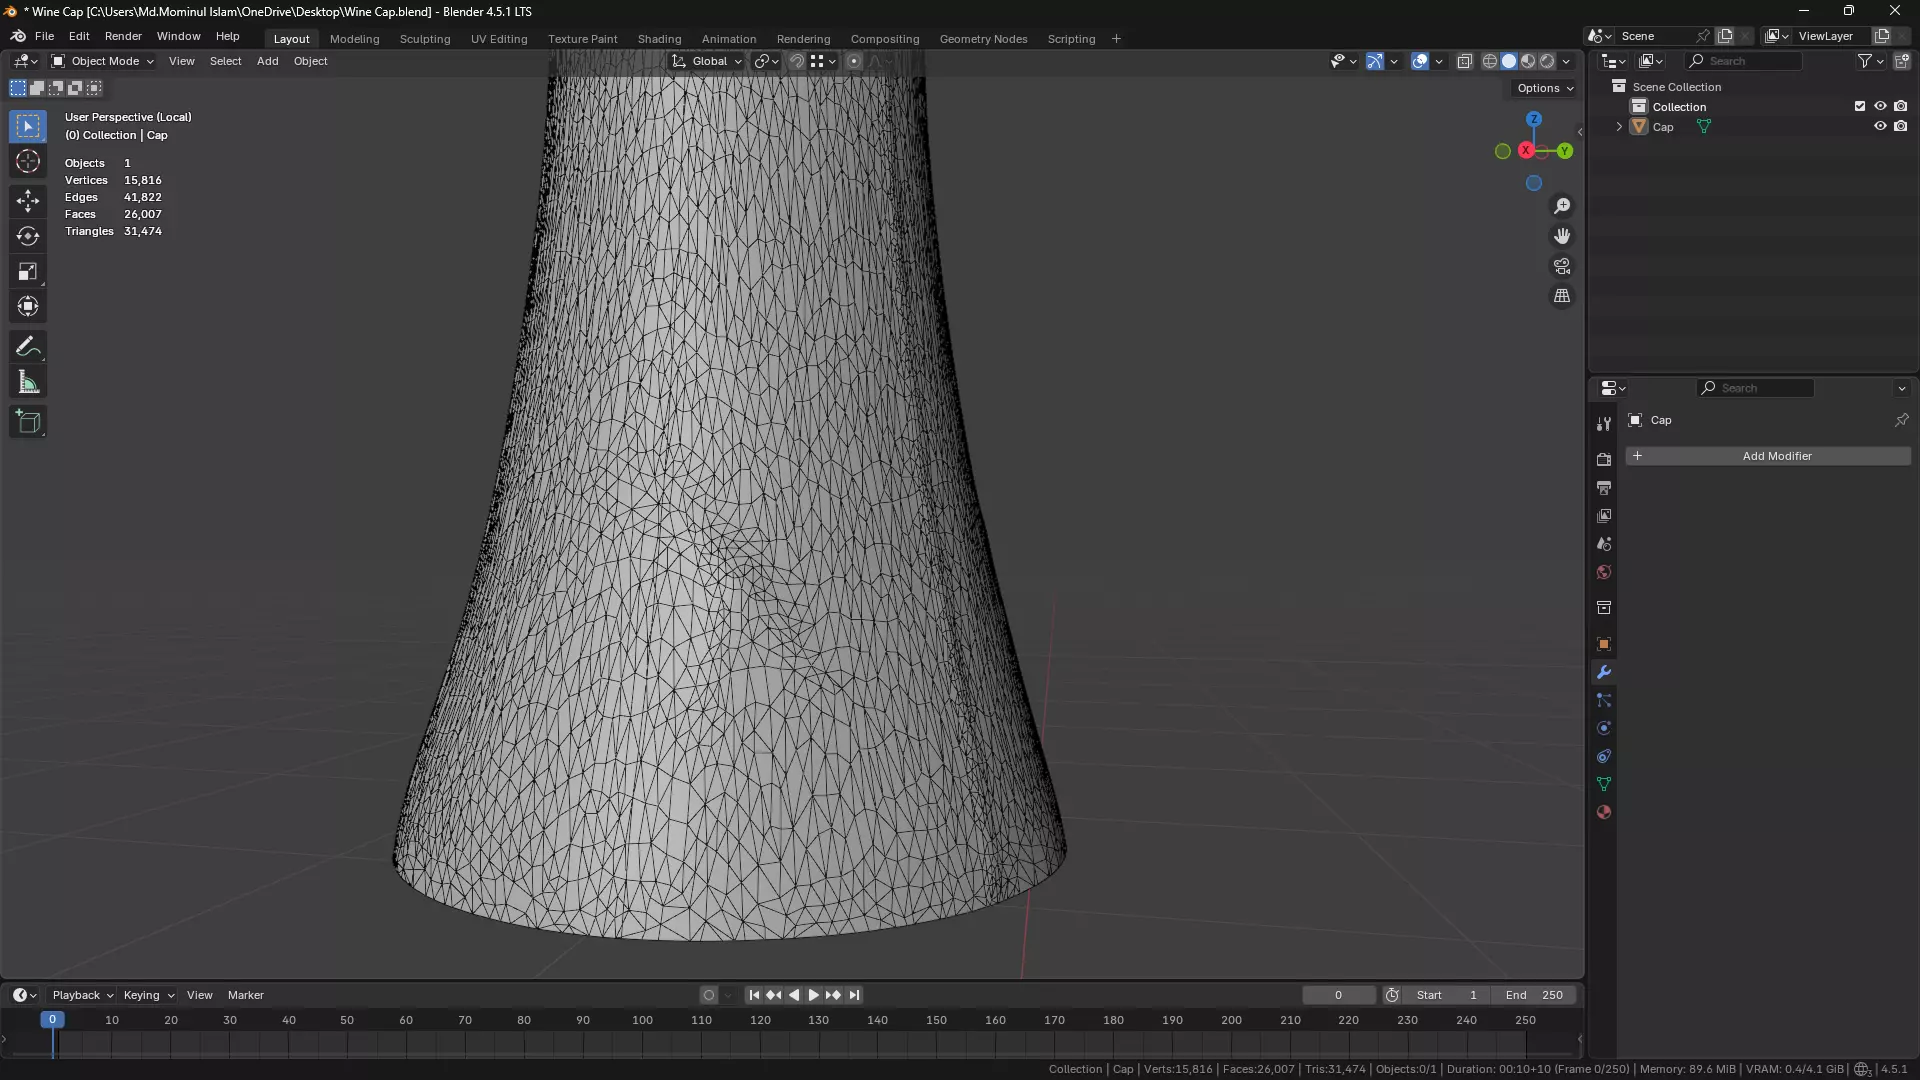Toggle Collection exclude checkbox in outliner
Image resolution: width=1920 pixels, height=1080 pixels.
pos(1860,106)
